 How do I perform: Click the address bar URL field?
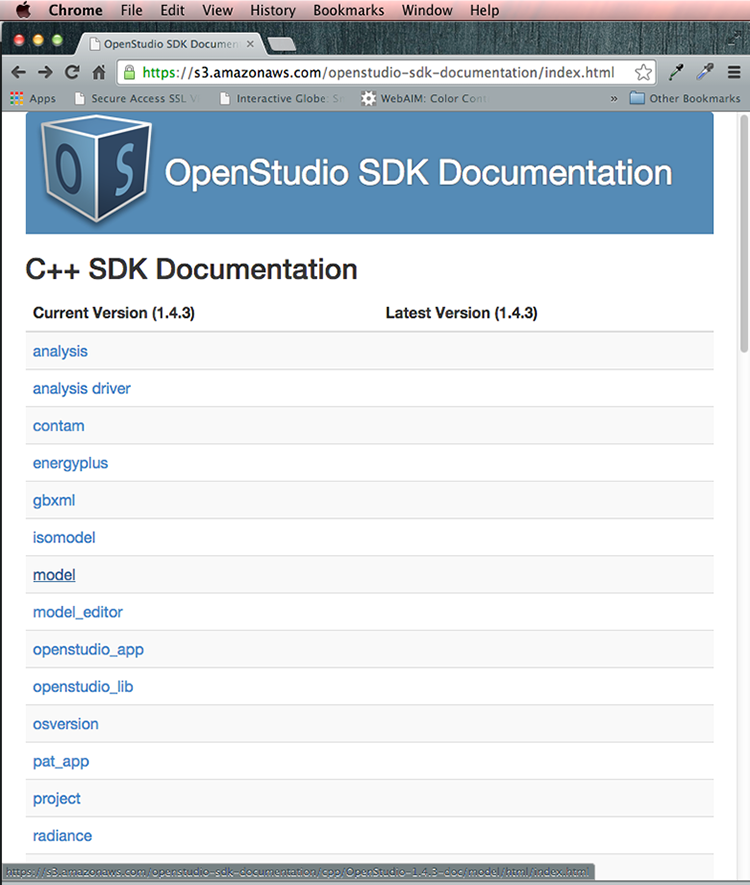pos(380,72)
